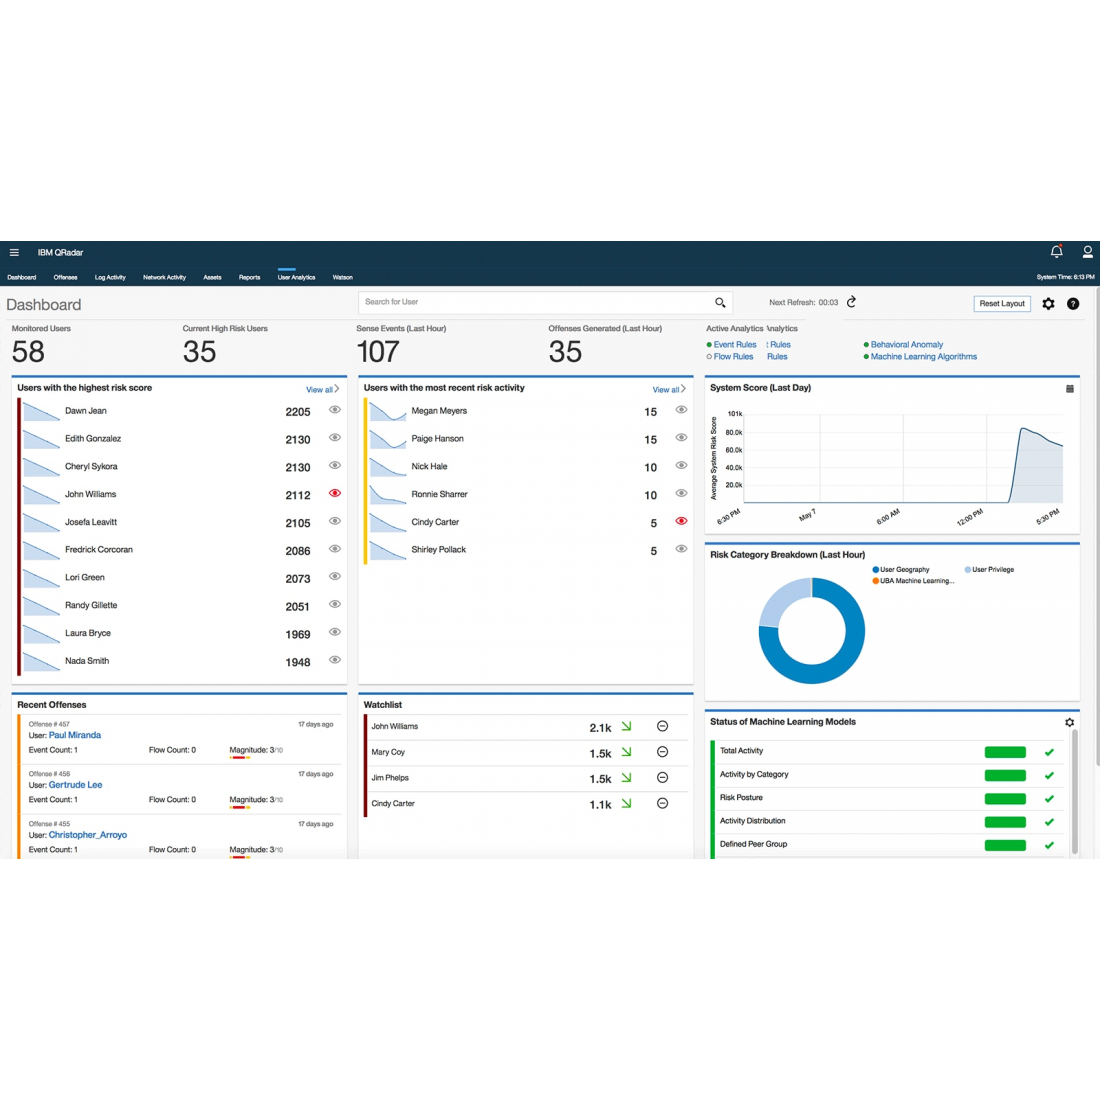Viewport: 1100px width, 1100px height.
Task: Open the help question mark icon
Action: [x=1073, y=304]
